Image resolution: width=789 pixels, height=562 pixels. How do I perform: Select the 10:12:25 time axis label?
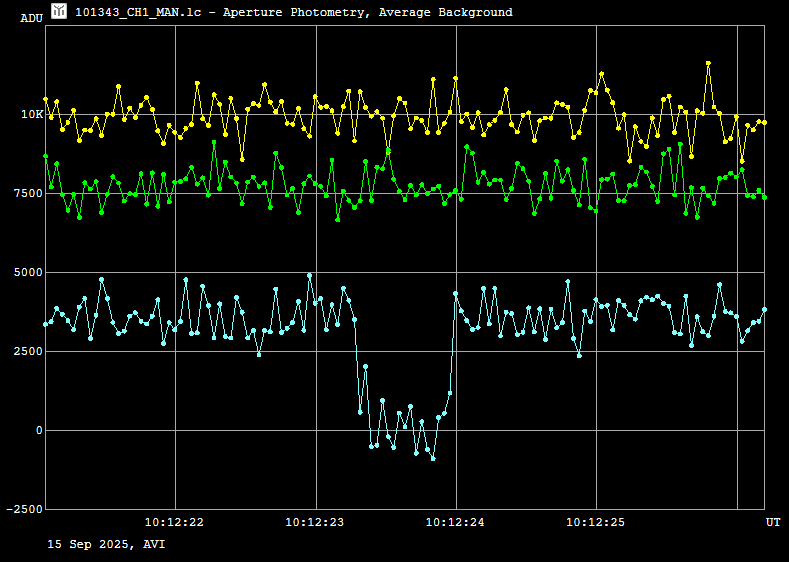click(x=596, y=522)
